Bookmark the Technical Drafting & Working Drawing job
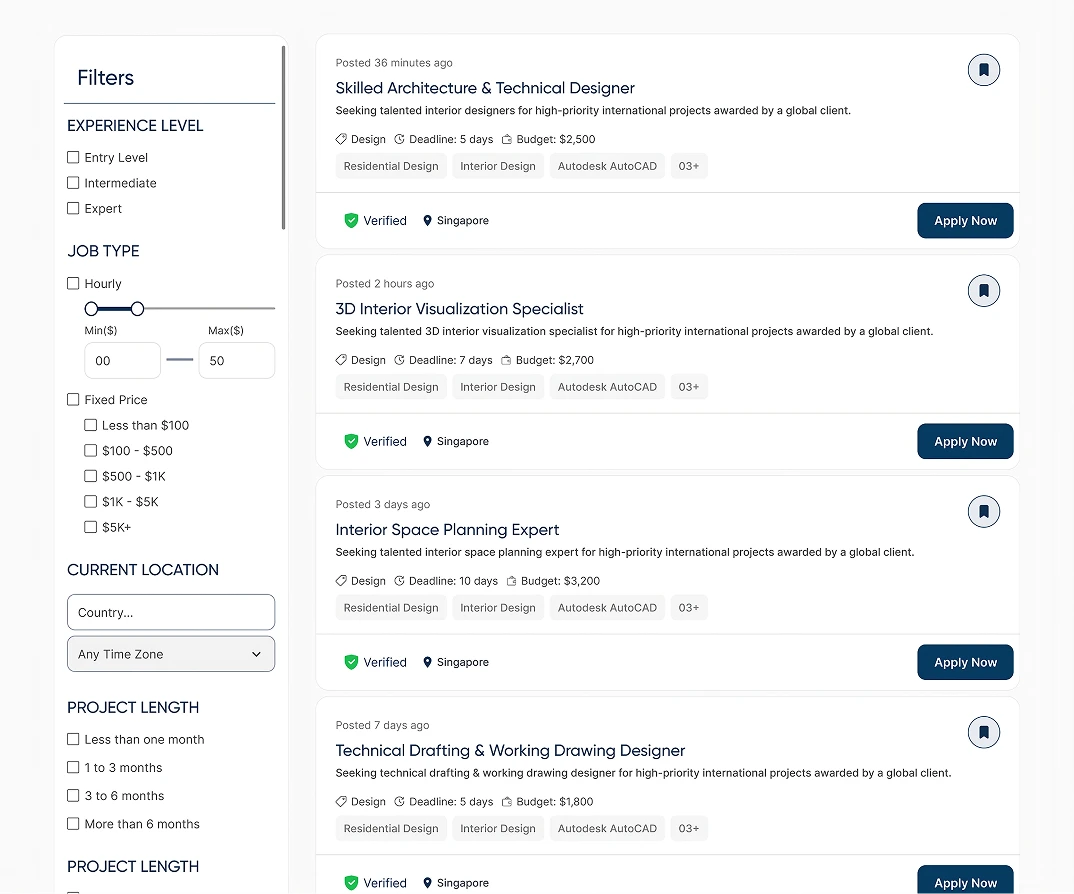This screenshot has width=1074, height=894. (x=983, y=733)
